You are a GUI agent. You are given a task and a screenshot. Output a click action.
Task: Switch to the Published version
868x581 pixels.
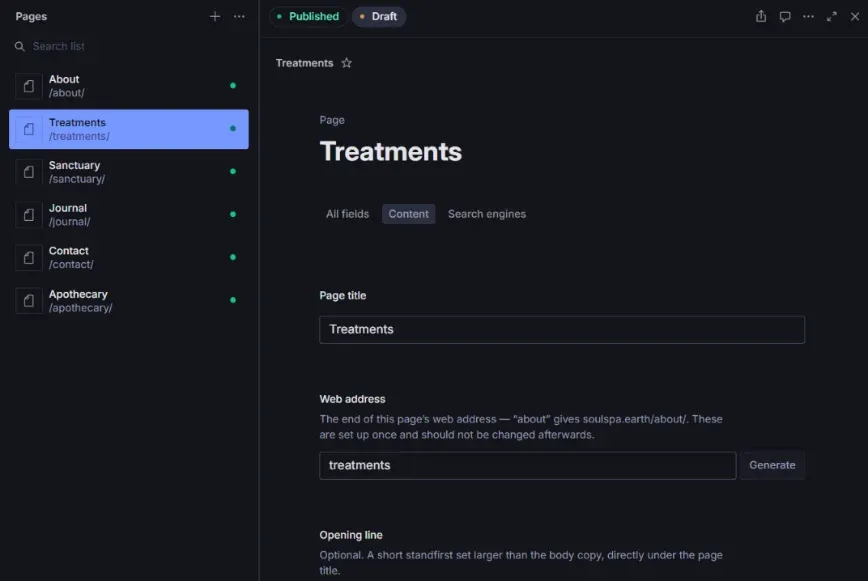[x=308, y=17]
